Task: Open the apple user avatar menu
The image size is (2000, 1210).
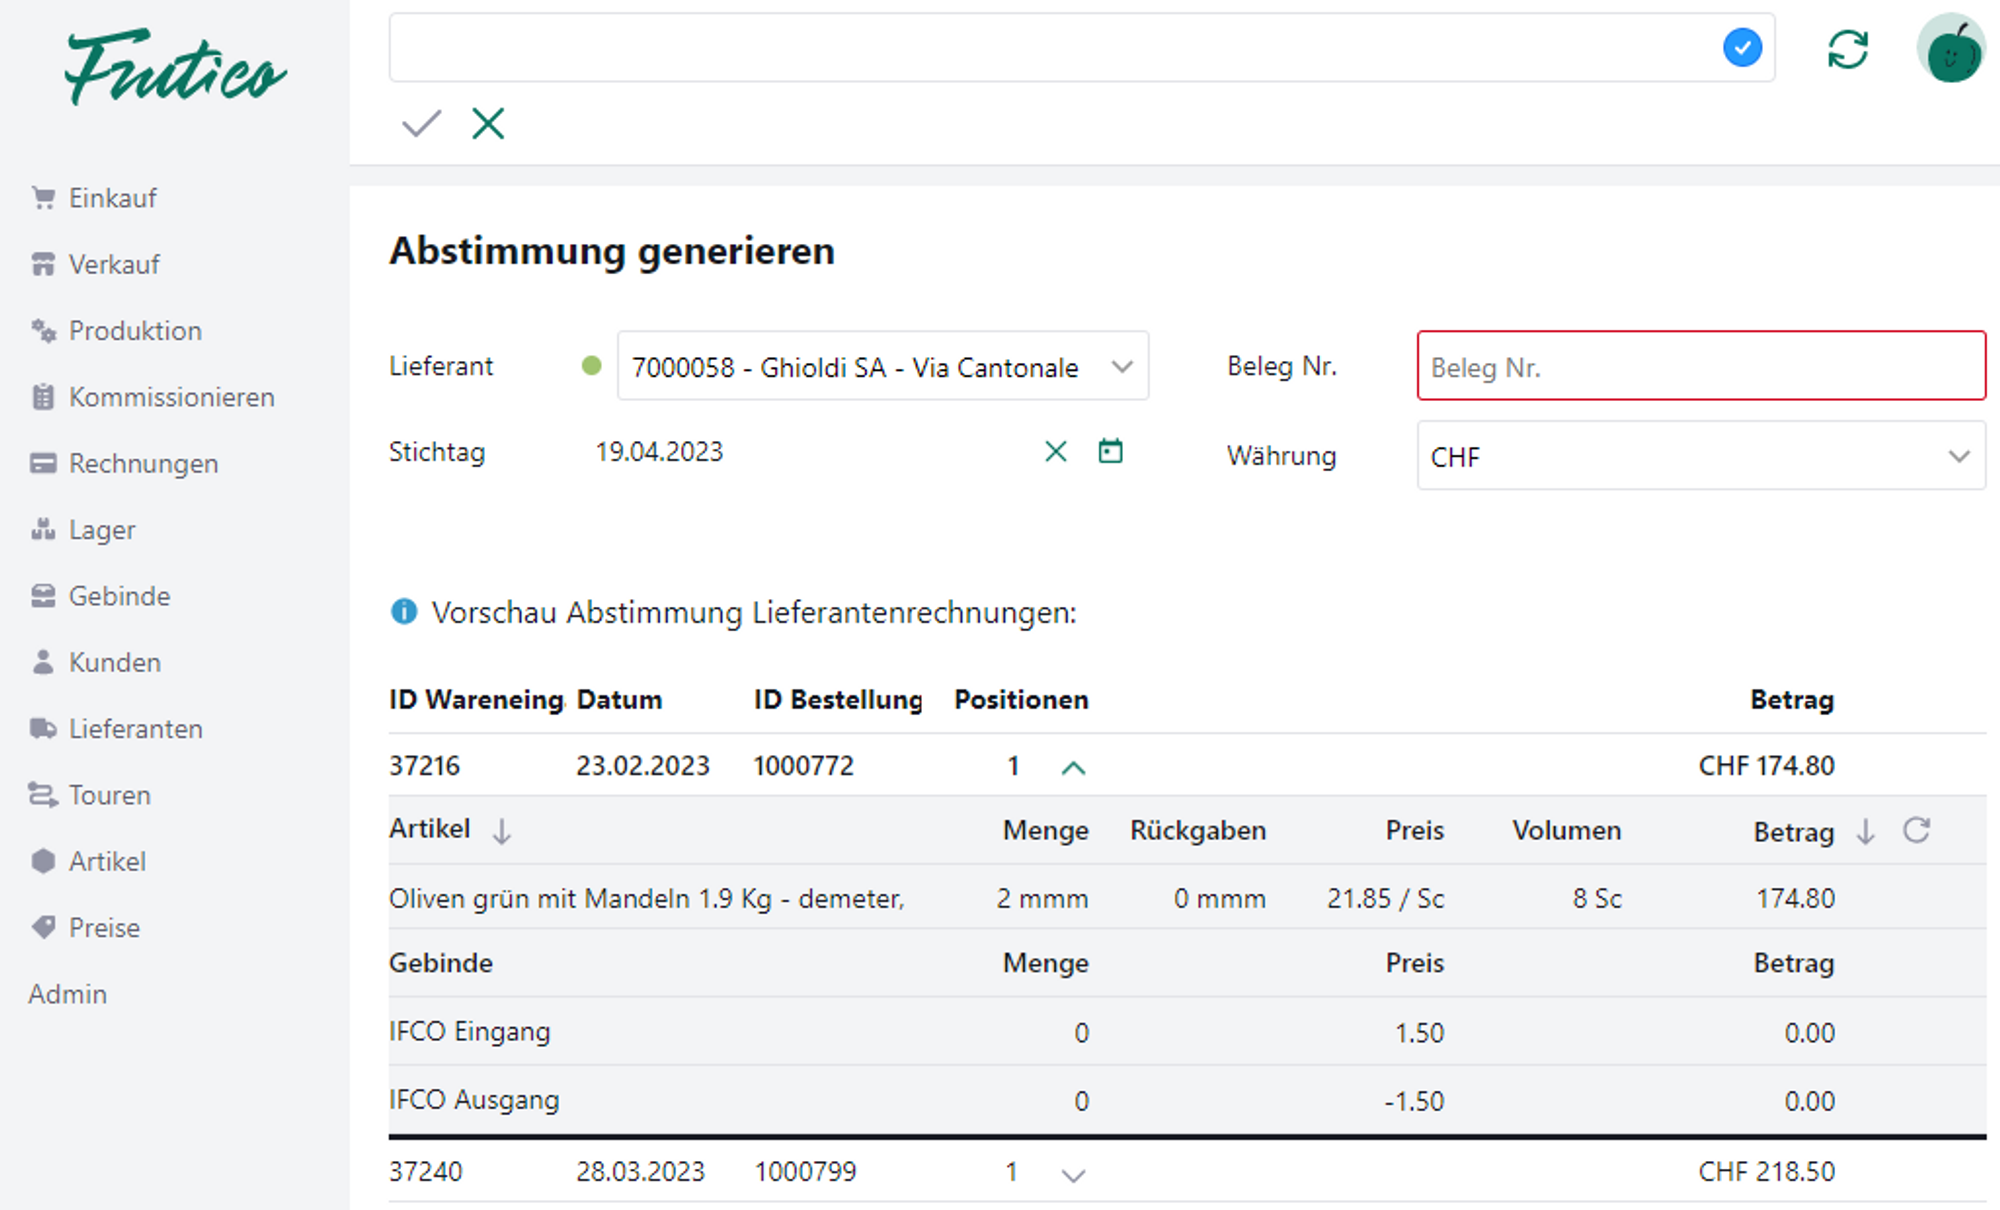Action: tap(1950, 50)
